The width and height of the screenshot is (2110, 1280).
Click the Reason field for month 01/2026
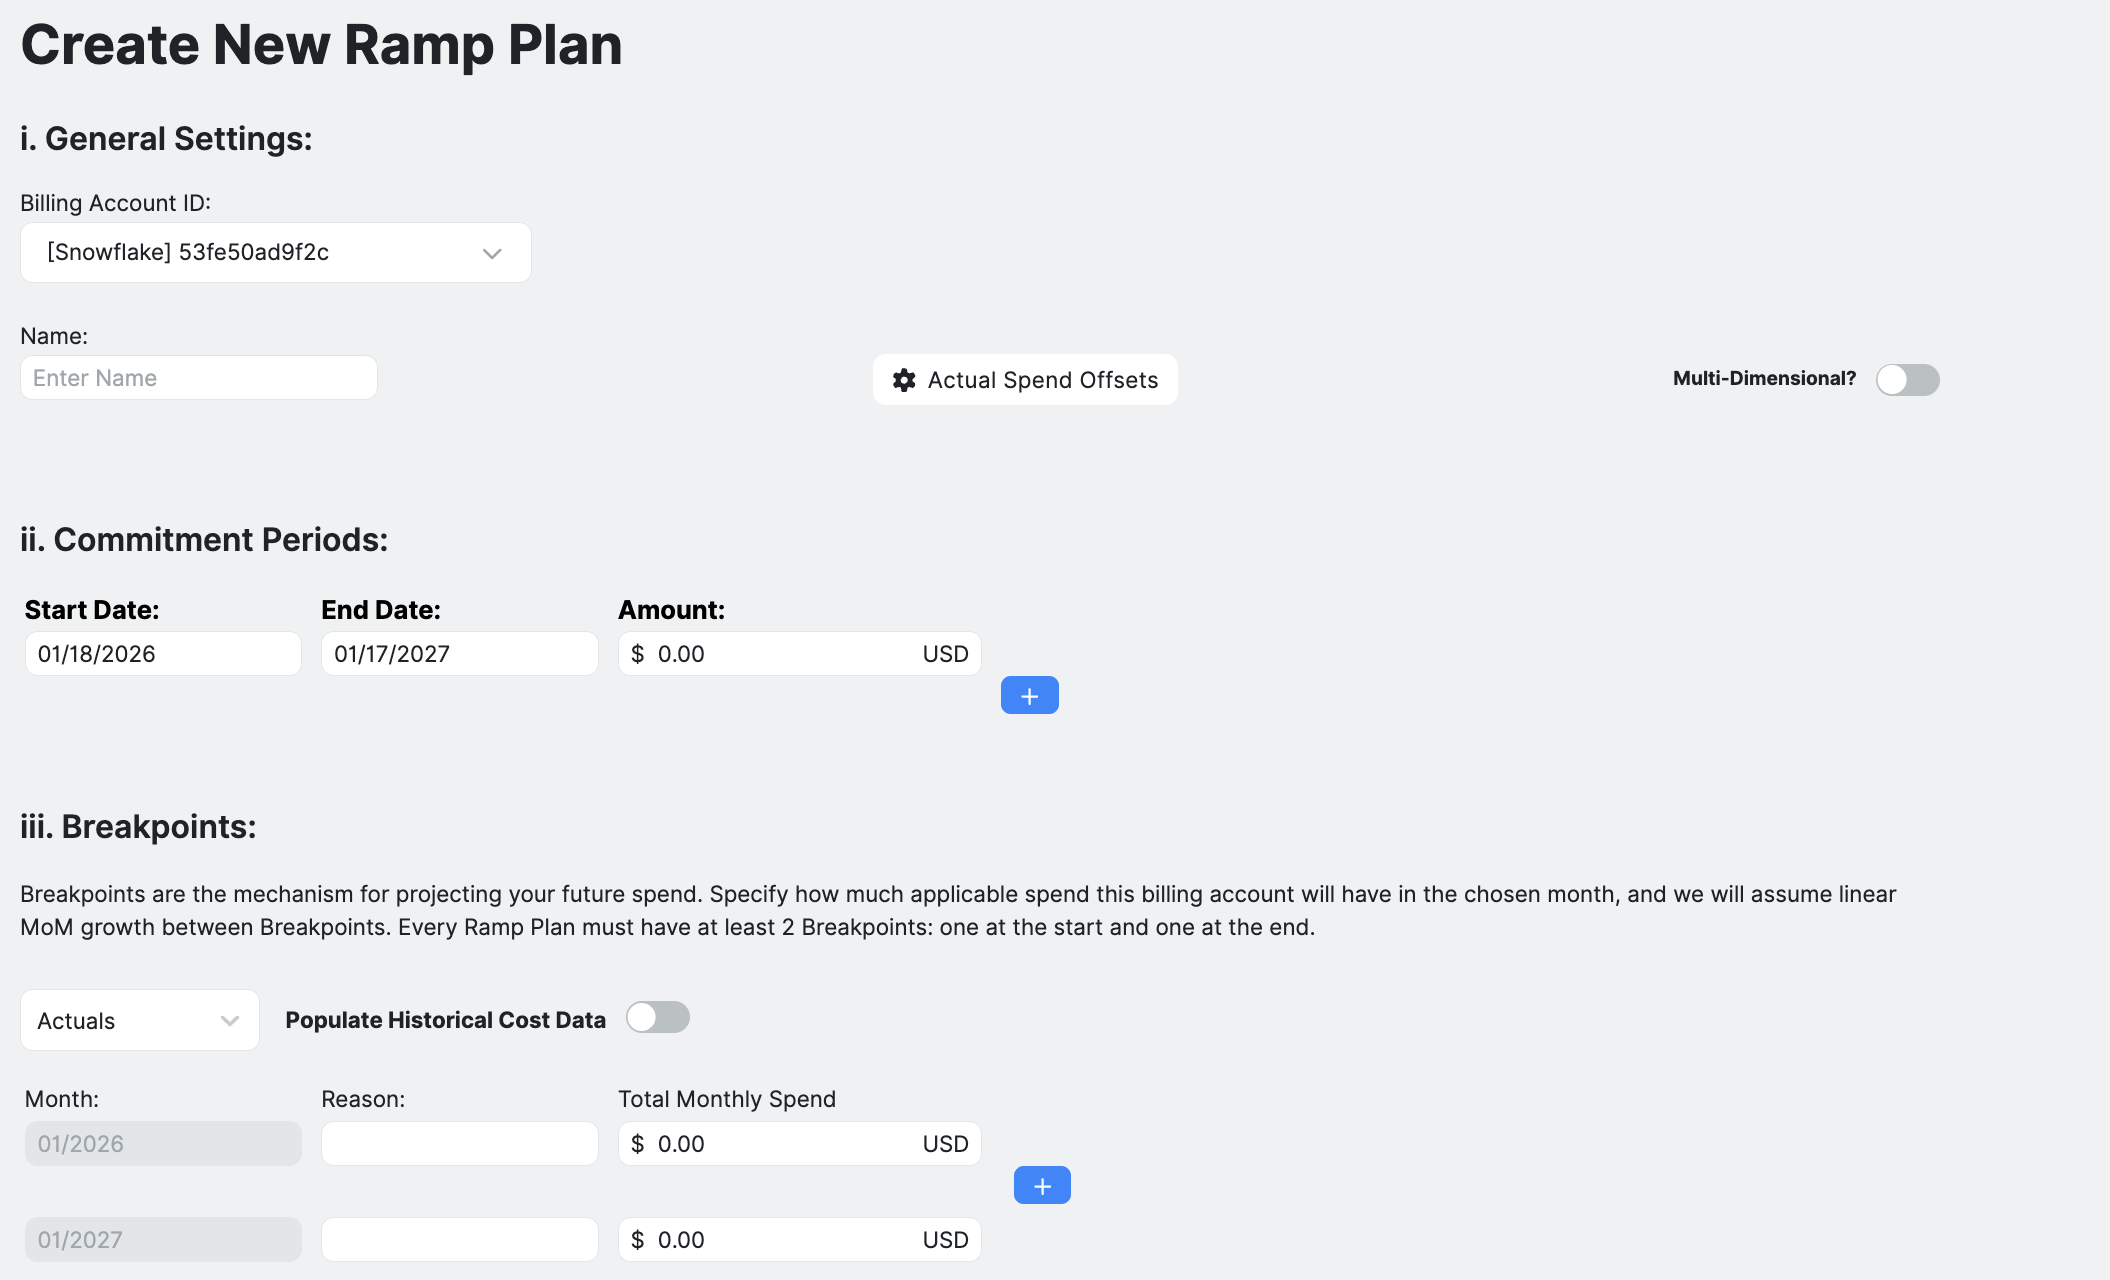click(459, 1143)
